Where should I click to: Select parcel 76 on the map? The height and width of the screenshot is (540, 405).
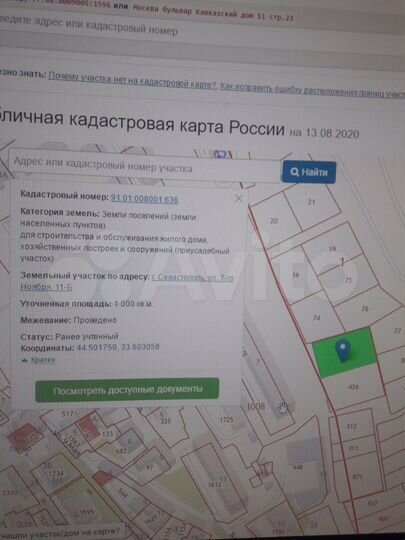click(x=365, y=309)
